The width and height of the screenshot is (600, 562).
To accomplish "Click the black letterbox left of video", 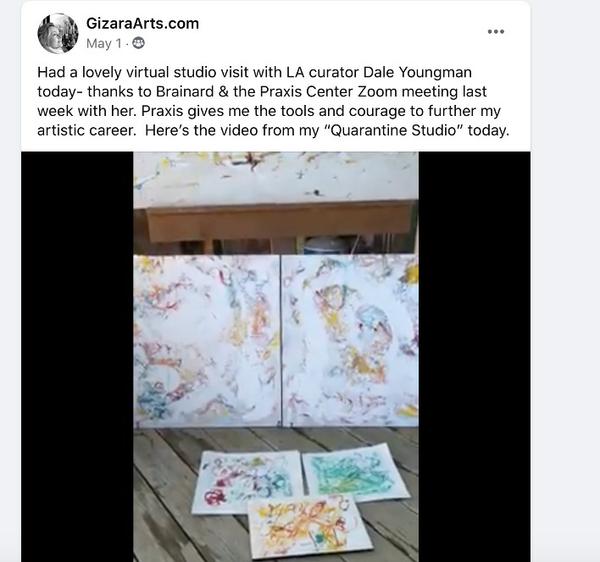I will click(77, 357).
